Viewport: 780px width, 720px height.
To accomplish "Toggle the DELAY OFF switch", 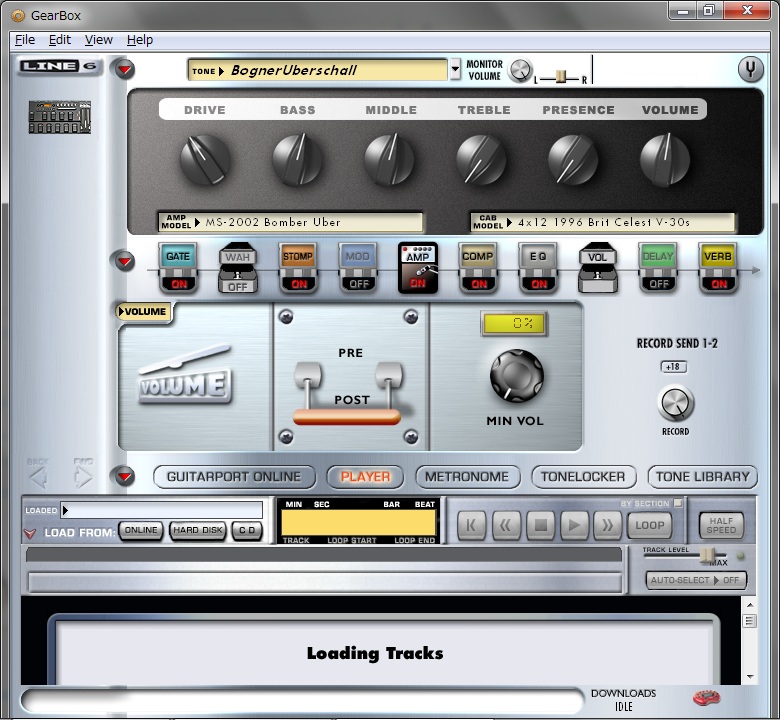I will click(658, 284).
